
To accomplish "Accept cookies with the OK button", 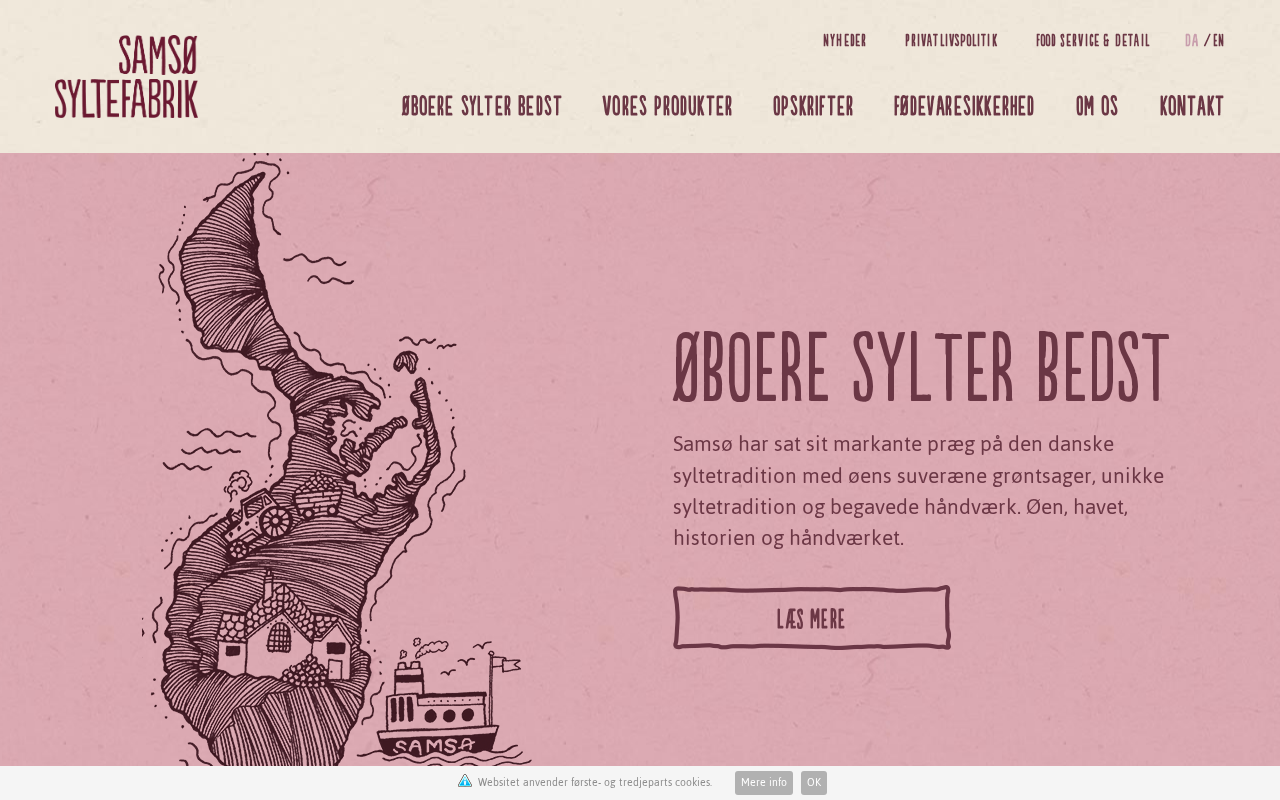I will pyautogui.click(x=814, y=783).
